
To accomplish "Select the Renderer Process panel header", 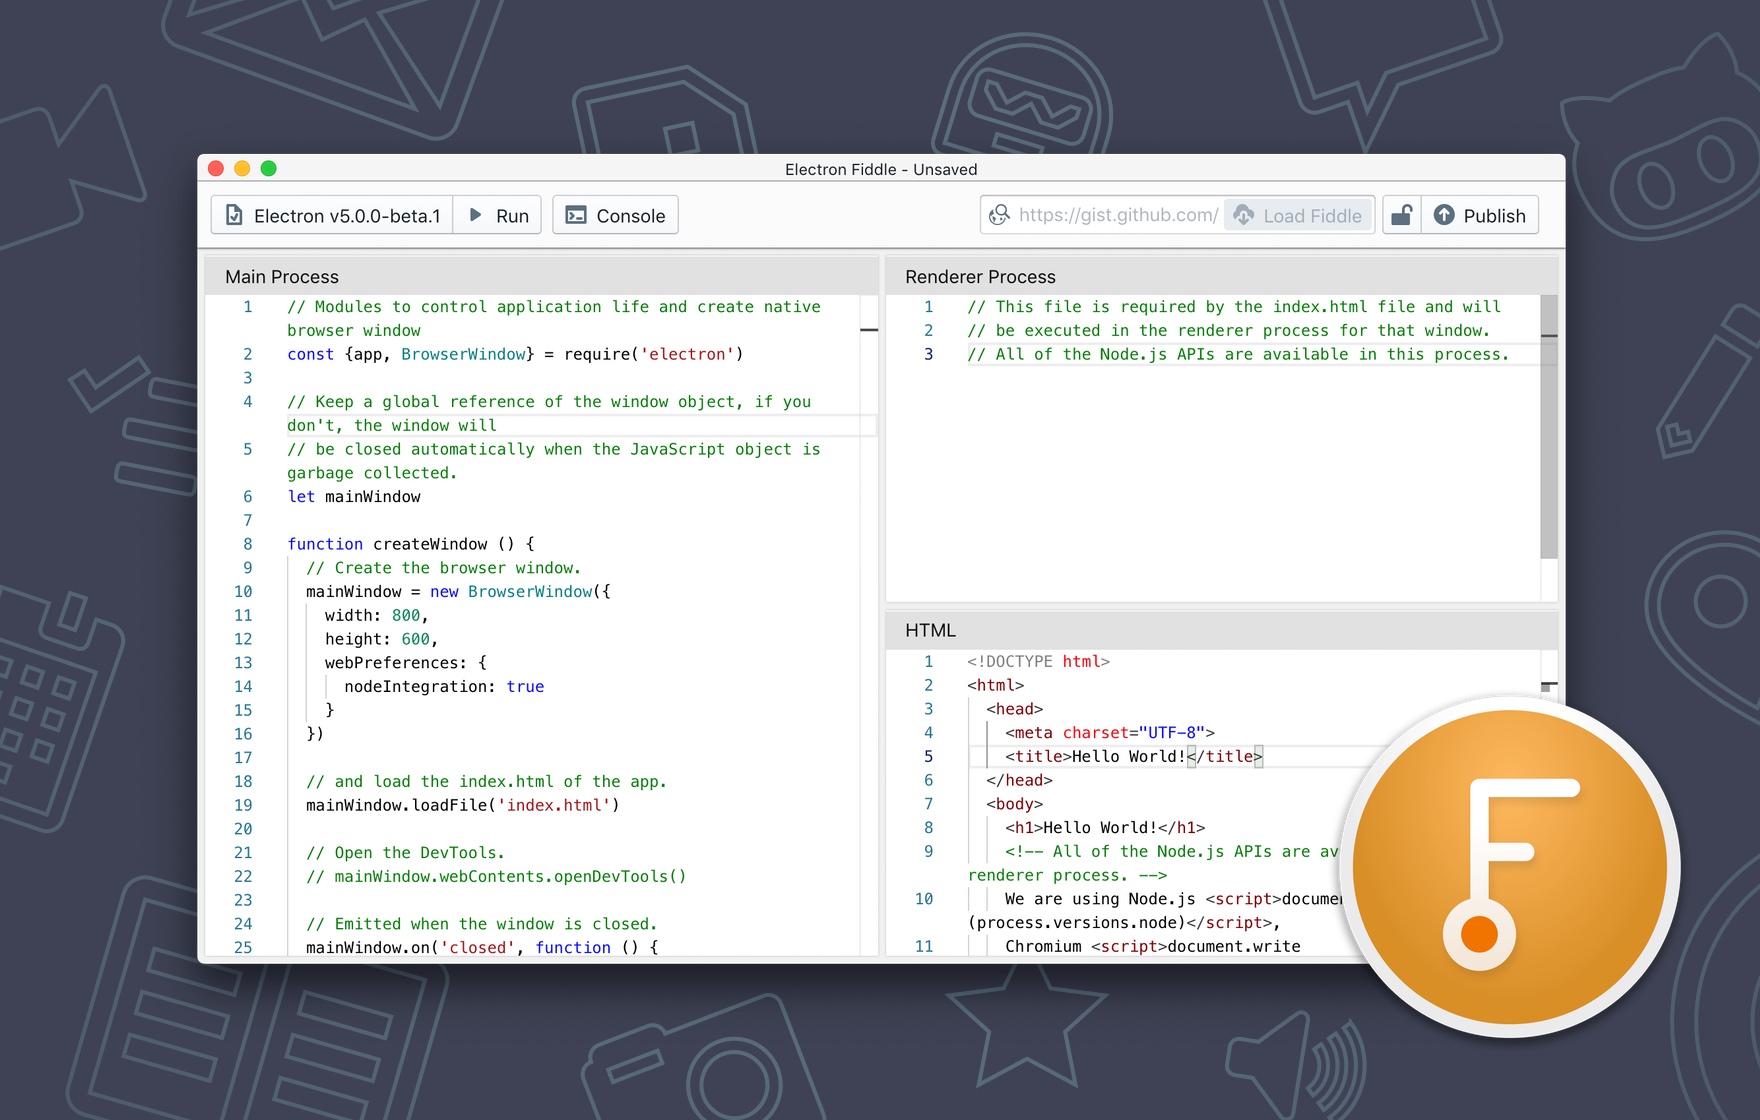I will click(x=980, y=277).
